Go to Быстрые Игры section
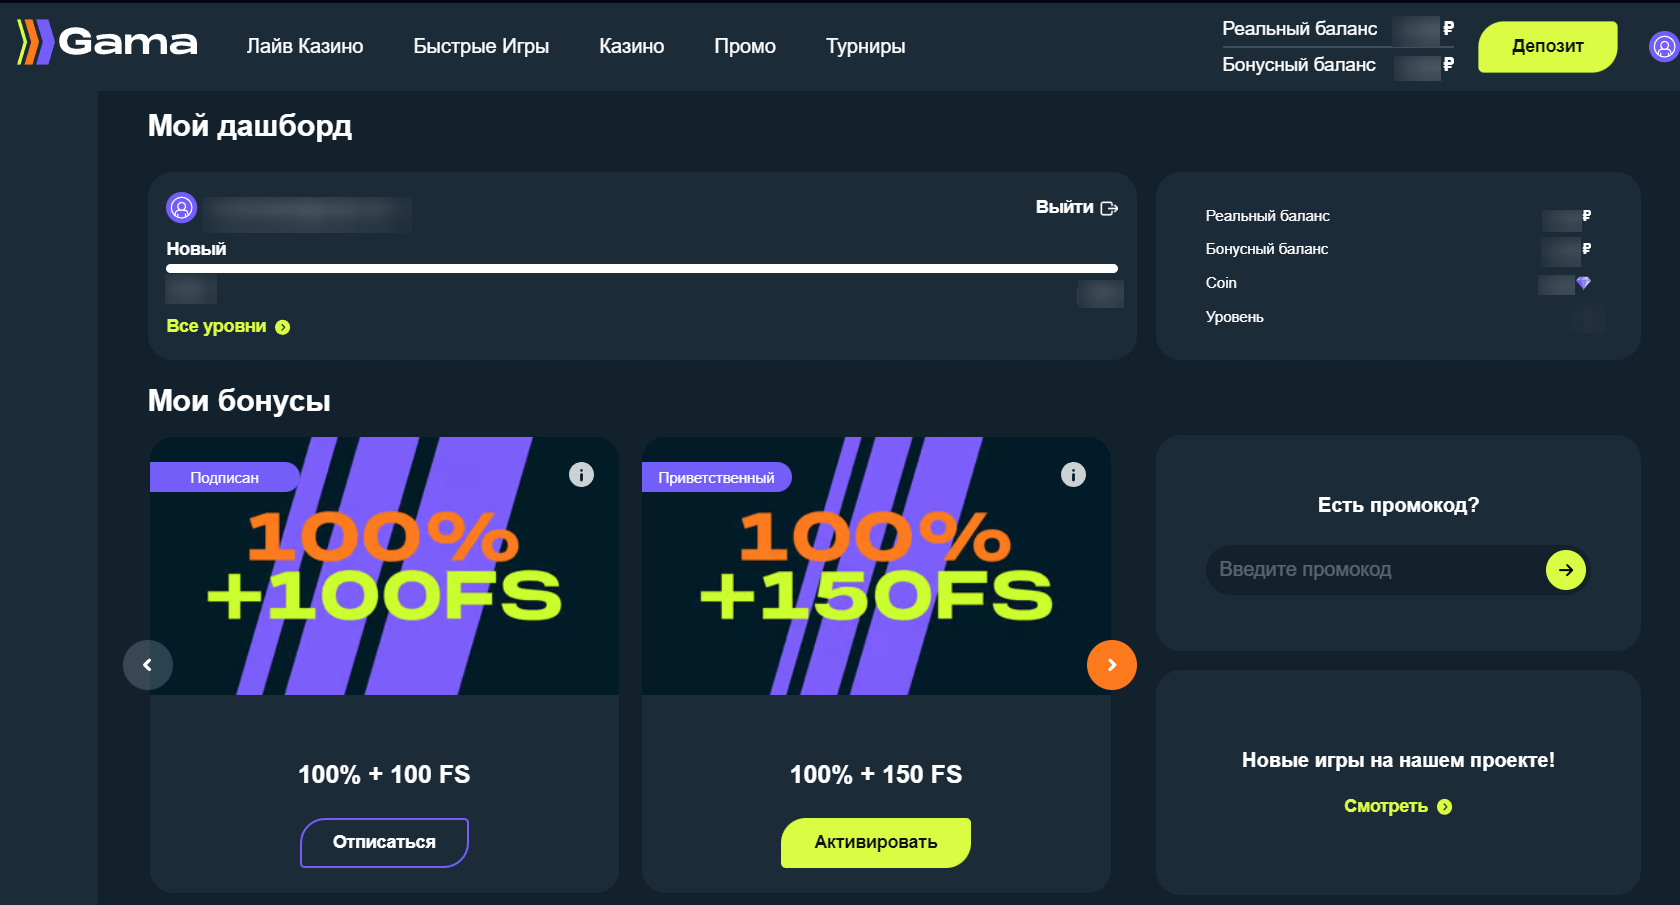Screen dimensions: 1680x905 tap(481, 46)
